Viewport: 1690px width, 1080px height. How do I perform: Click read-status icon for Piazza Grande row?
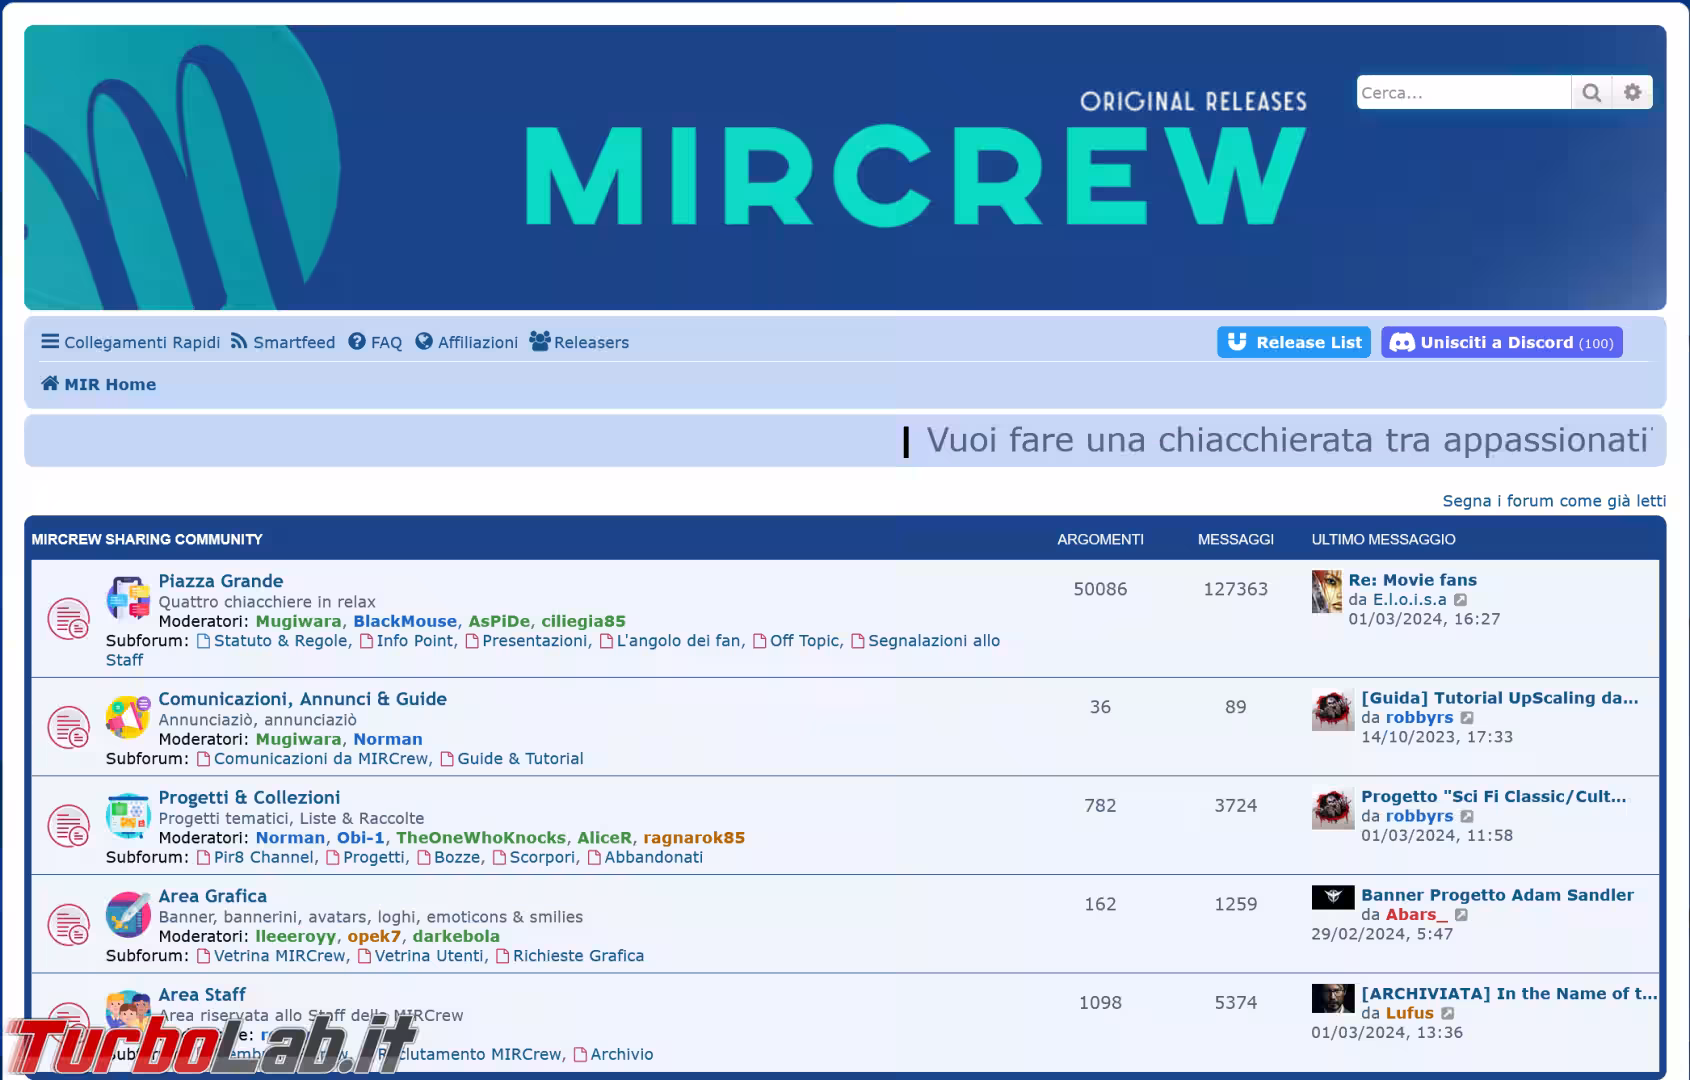tap(69, 619)
